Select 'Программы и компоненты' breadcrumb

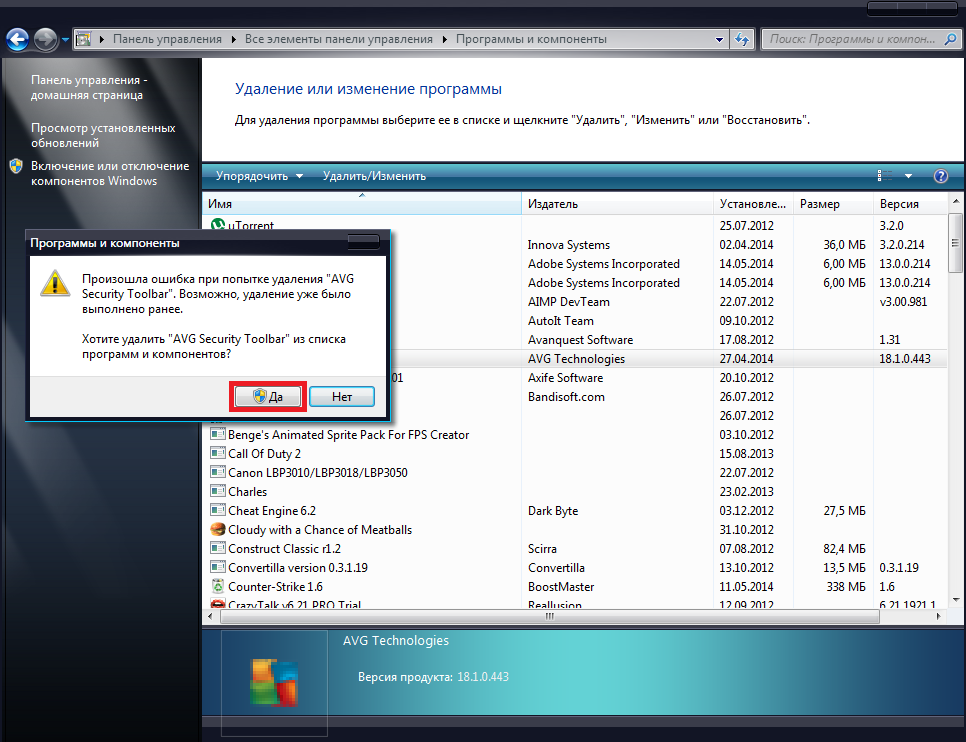(x=531, y=39)
